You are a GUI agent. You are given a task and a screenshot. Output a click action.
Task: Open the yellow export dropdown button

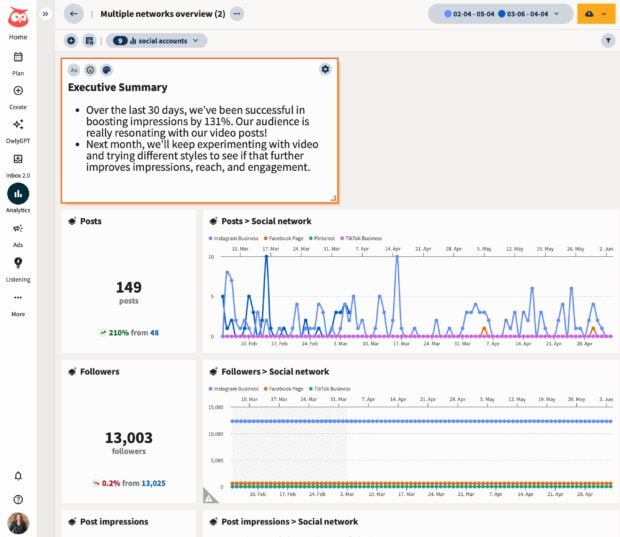pos(596,14)
